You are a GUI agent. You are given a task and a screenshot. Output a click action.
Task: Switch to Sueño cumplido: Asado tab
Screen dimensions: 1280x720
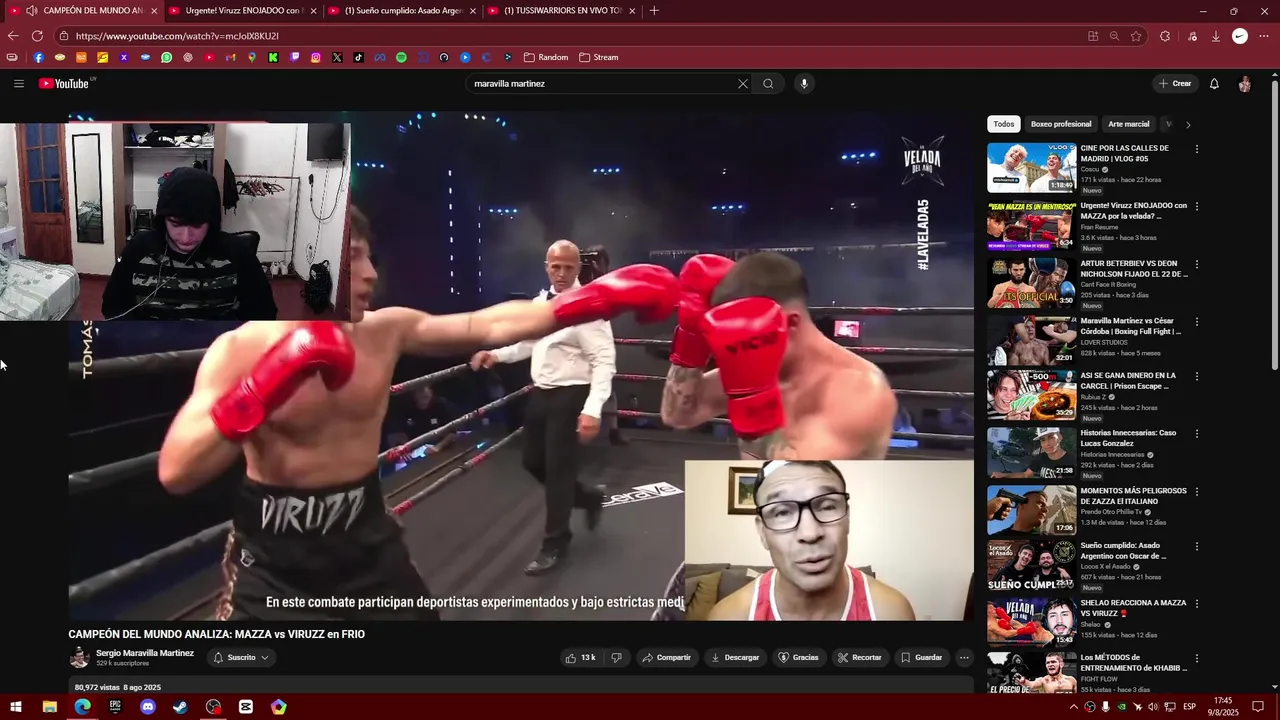pyautogui.click(x=403, y=11)
